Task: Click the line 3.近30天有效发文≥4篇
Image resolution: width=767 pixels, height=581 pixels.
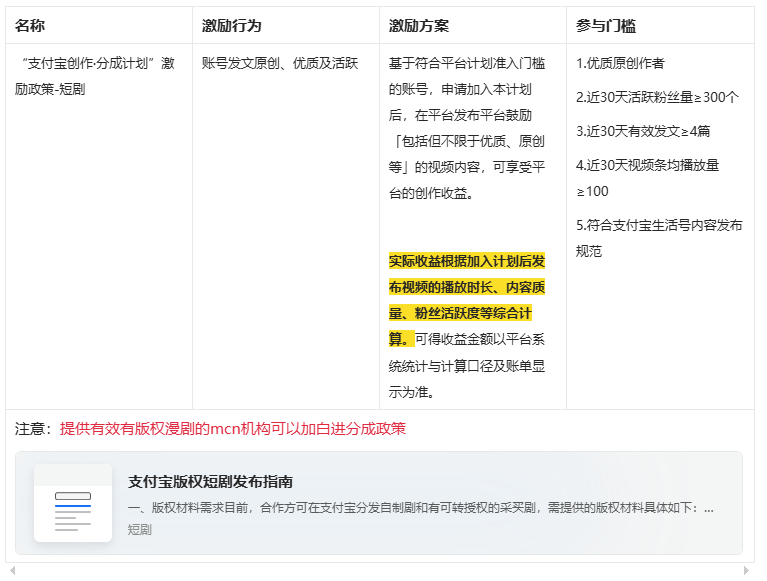Action: (643, 131)
